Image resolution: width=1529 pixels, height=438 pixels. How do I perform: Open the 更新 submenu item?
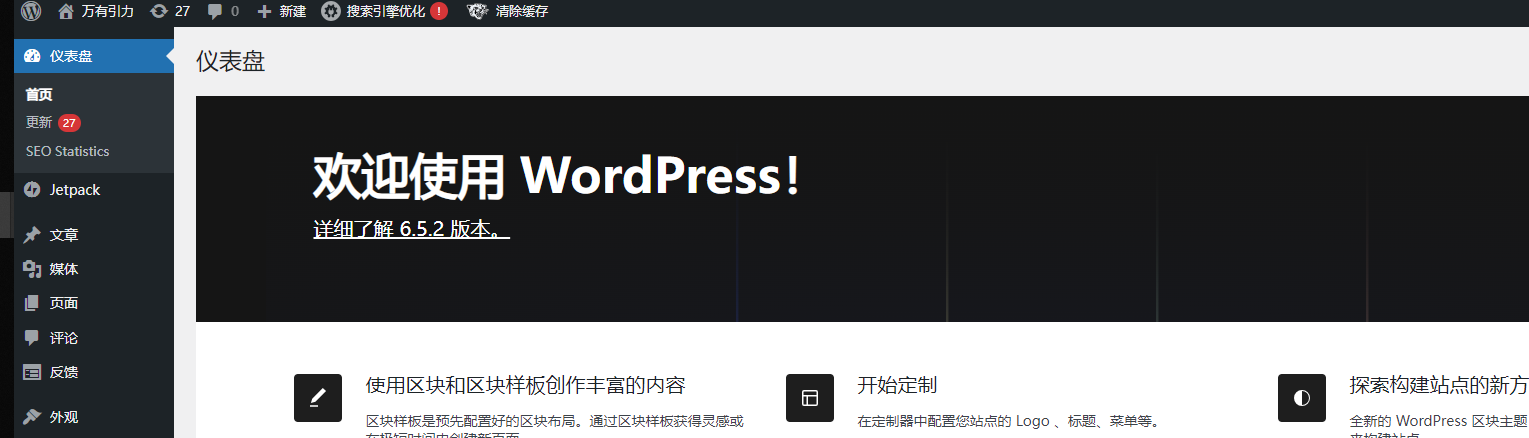[39, 122]
